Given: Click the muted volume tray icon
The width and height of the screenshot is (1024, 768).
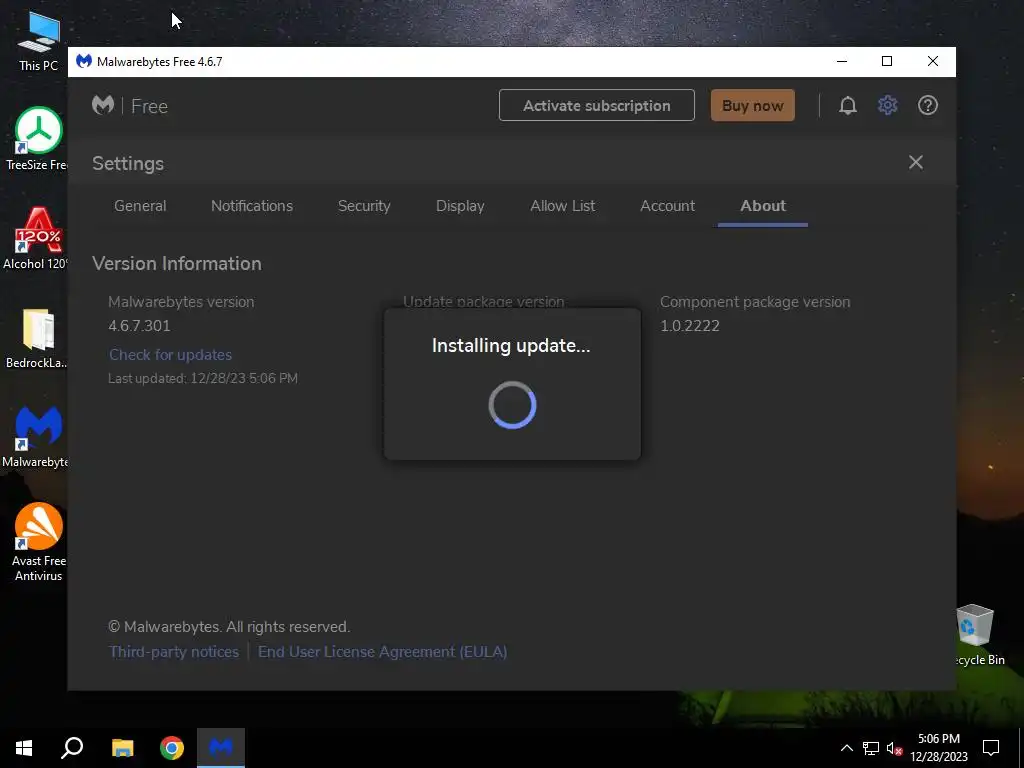Looking at the screenshot, I should point(894,748).
